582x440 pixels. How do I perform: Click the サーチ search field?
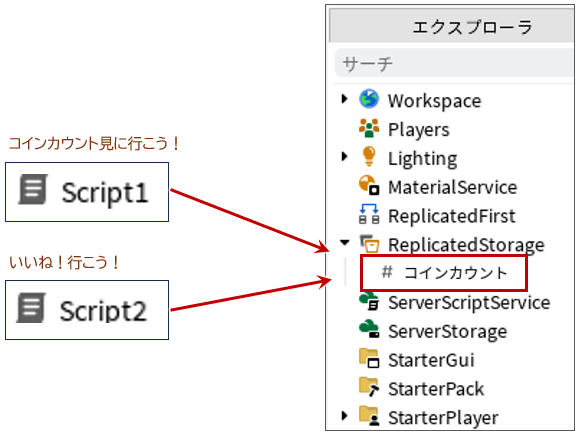click(x=454, y=63)
